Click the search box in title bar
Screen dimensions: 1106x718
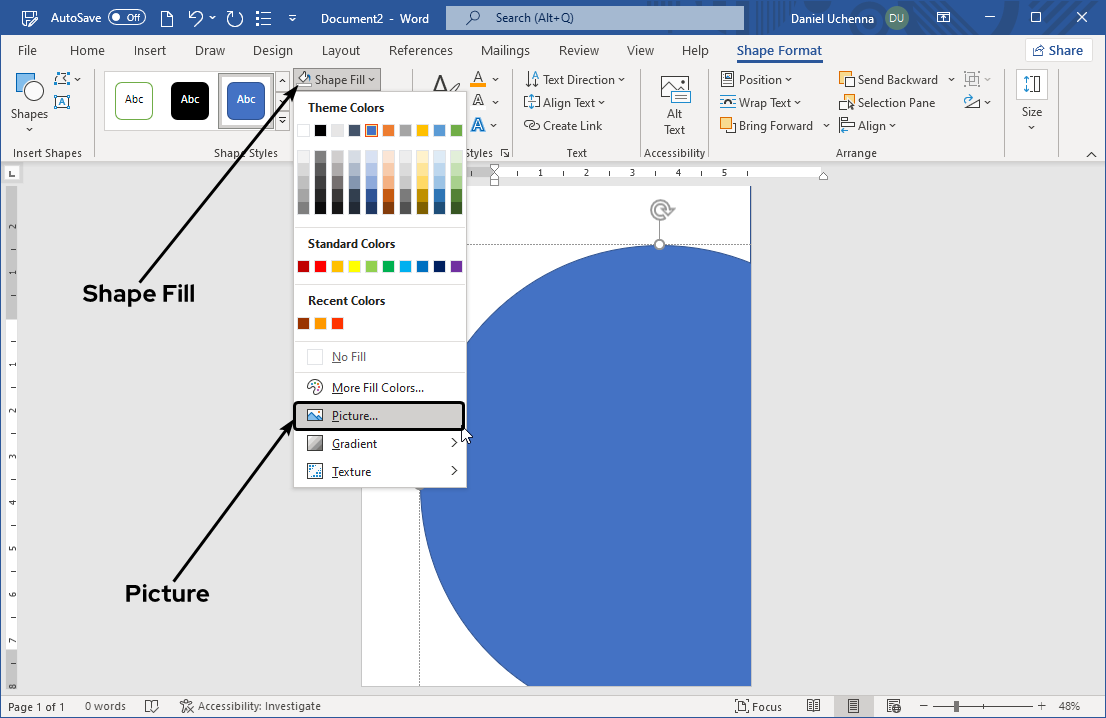595,18
